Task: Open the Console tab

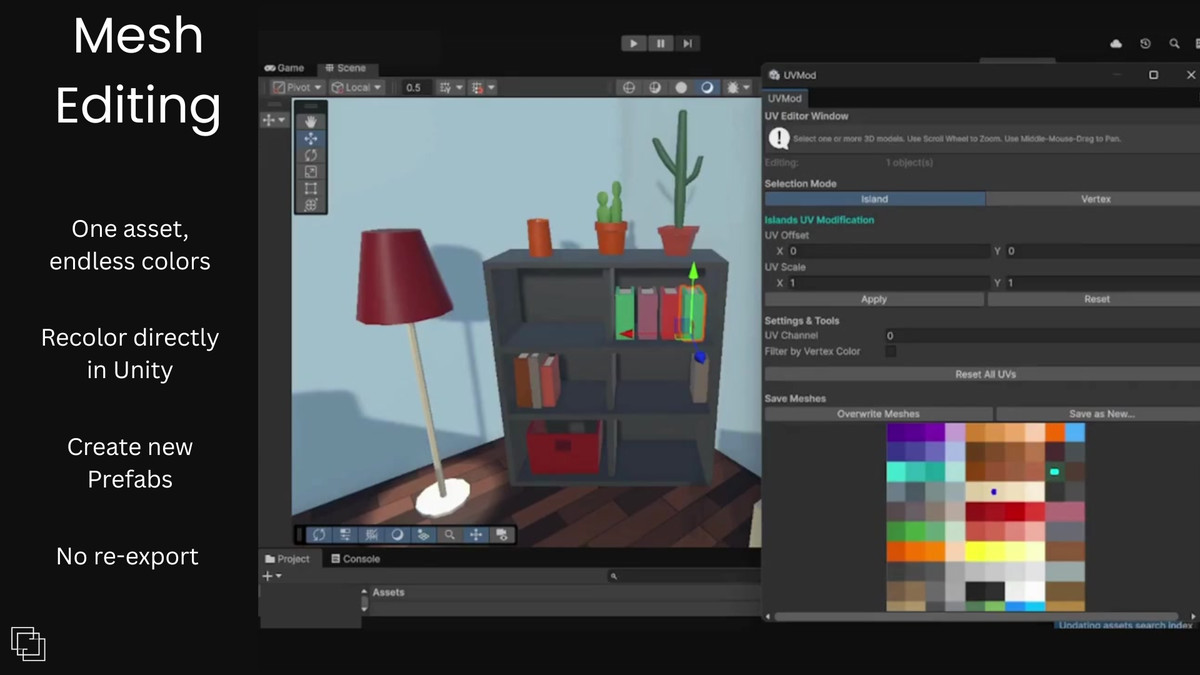Action: point(356,559)
